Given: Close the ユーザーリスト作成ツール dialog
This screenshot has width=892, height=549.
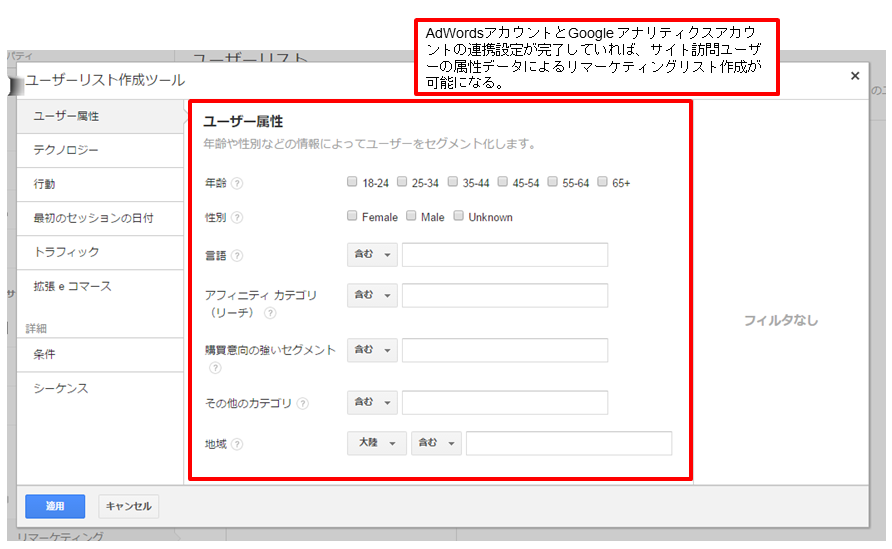Looking at the screenshot, I should click(855, 76).
